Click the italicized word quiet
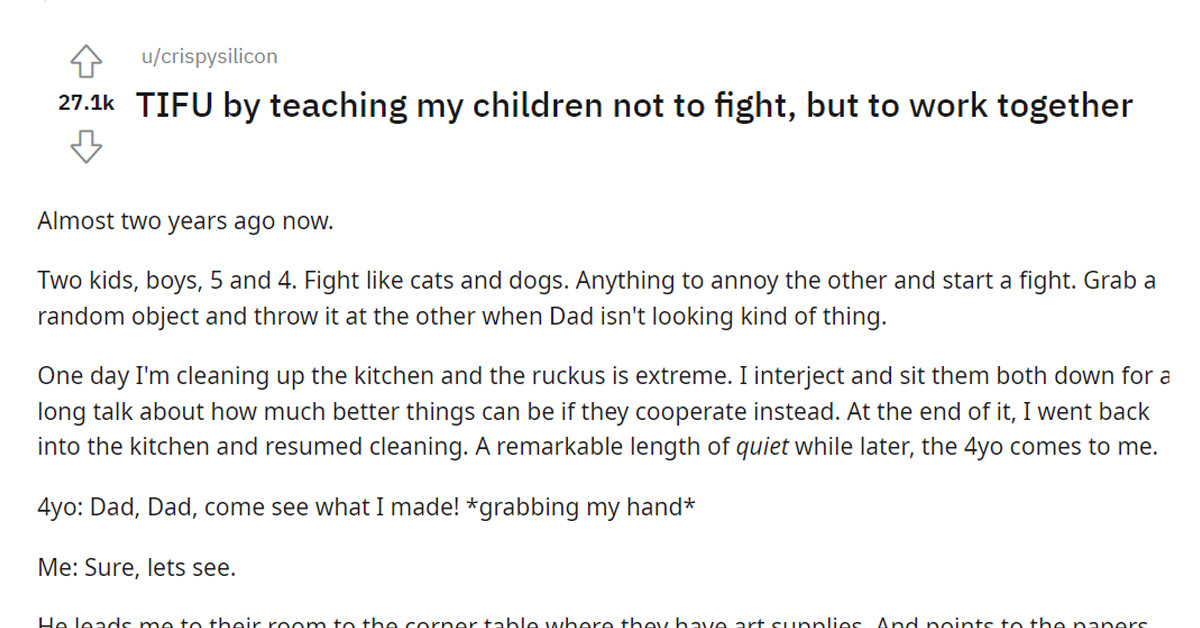 click(762, 446)
